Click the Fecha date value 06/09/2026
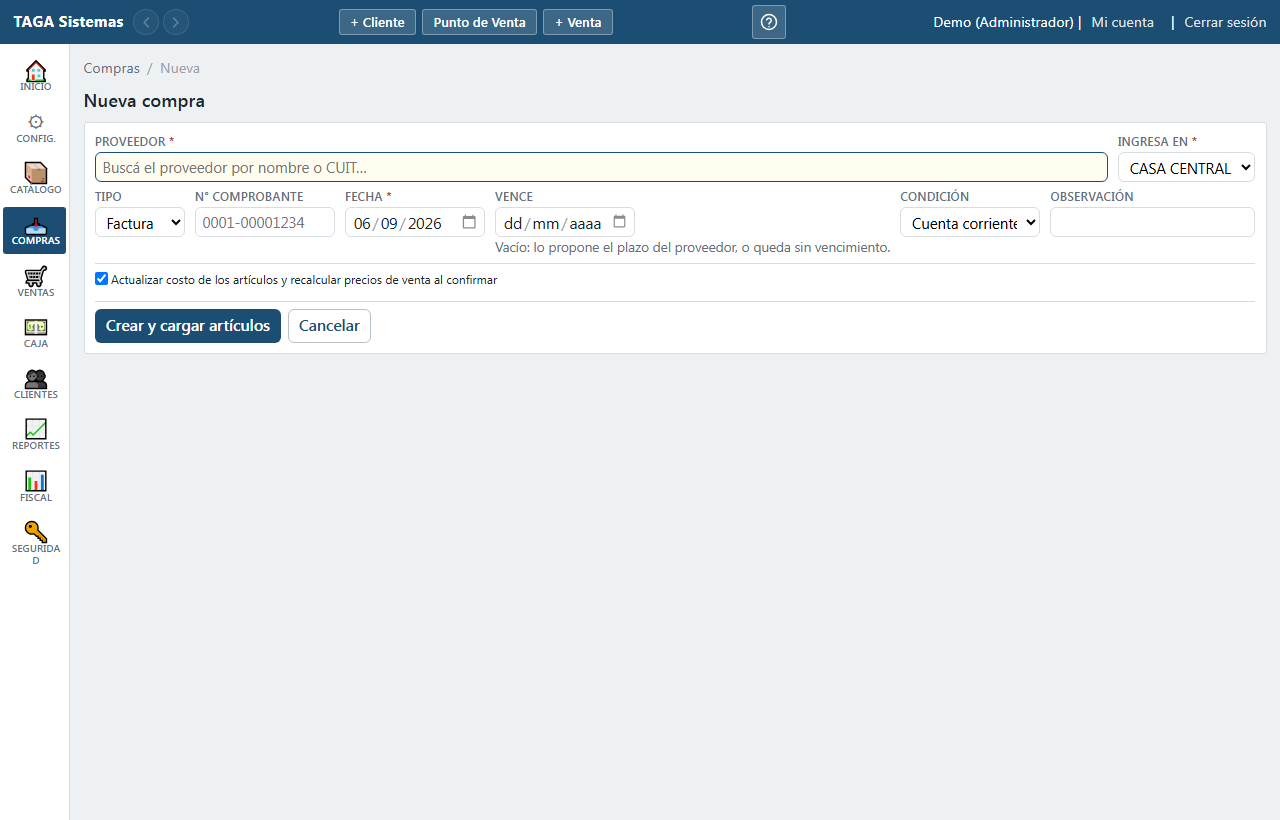This screenshot has width=1280, height=820. point(398,223)
